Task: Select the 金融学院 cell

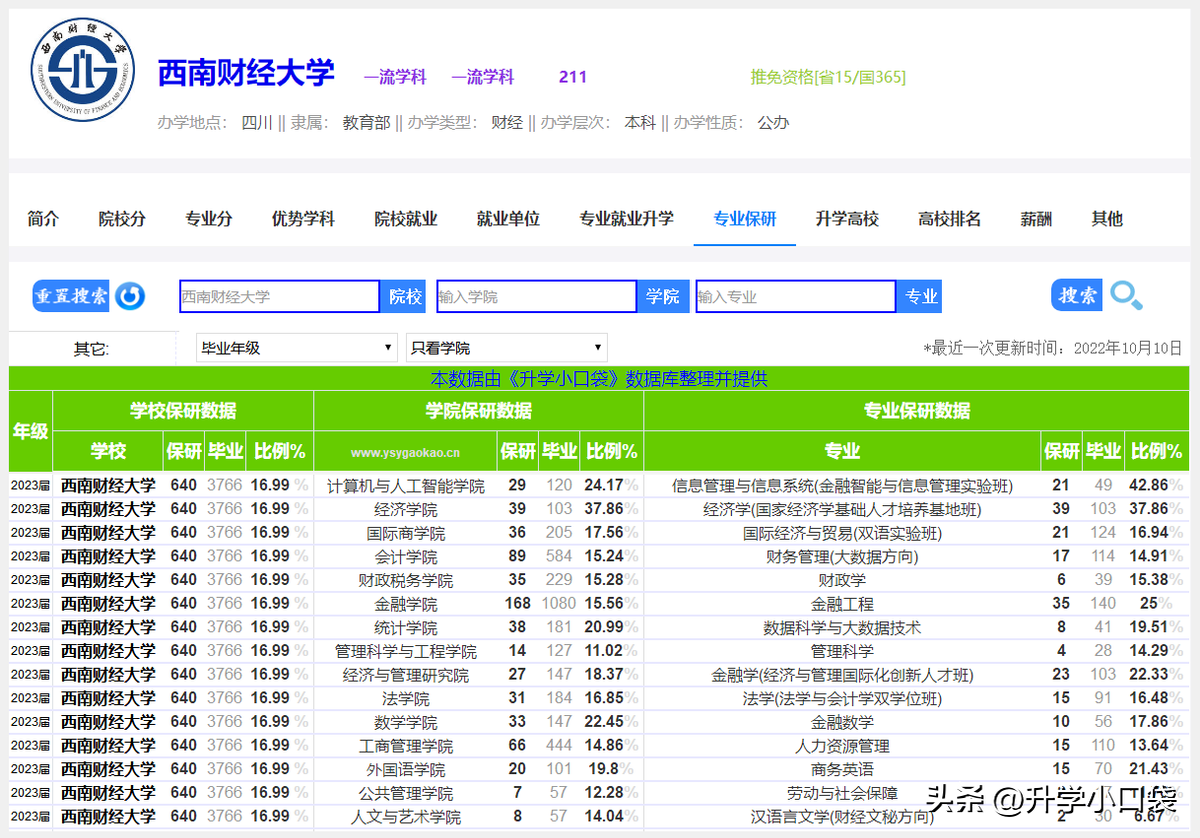Action: 406,604
